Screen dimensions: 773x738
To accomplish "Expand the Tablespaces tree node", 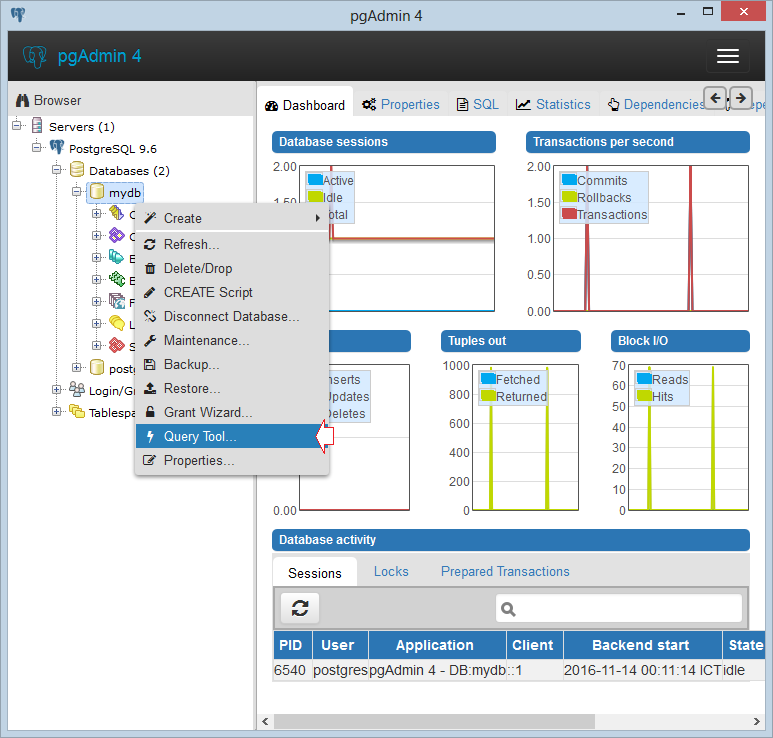I will coord(57,411).
